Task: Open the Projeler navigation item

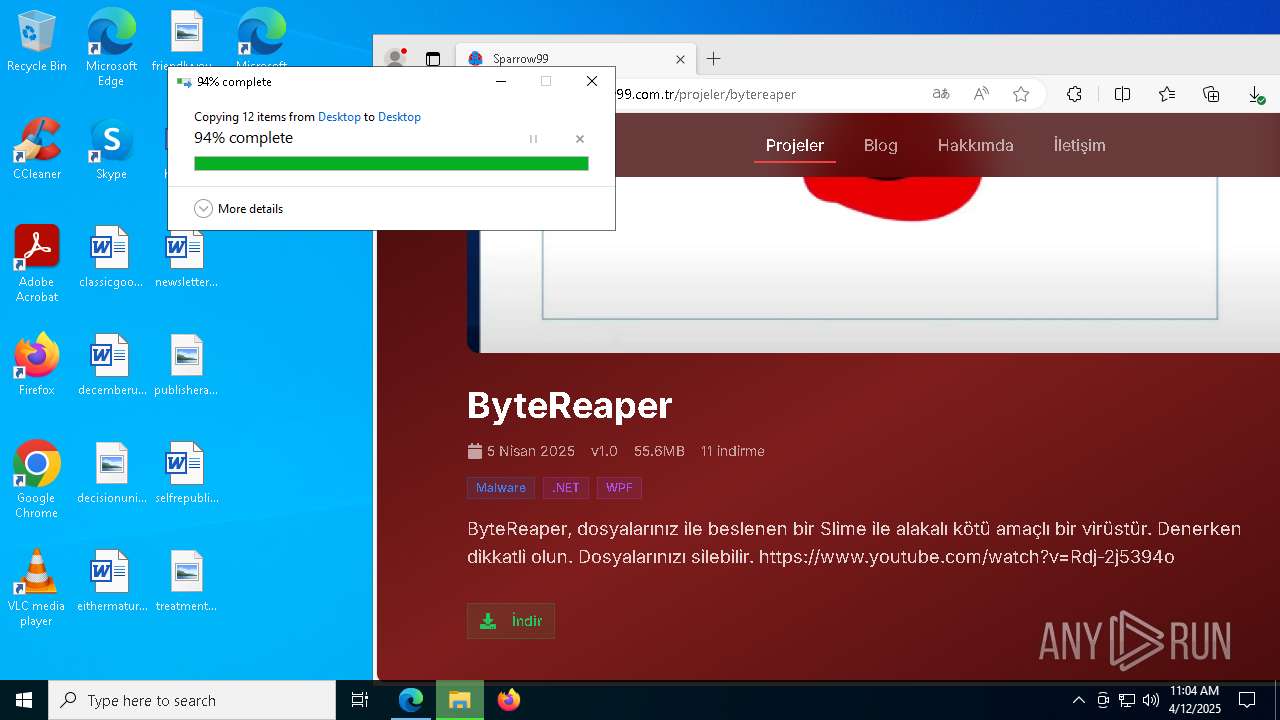Action: click(795, 145)
